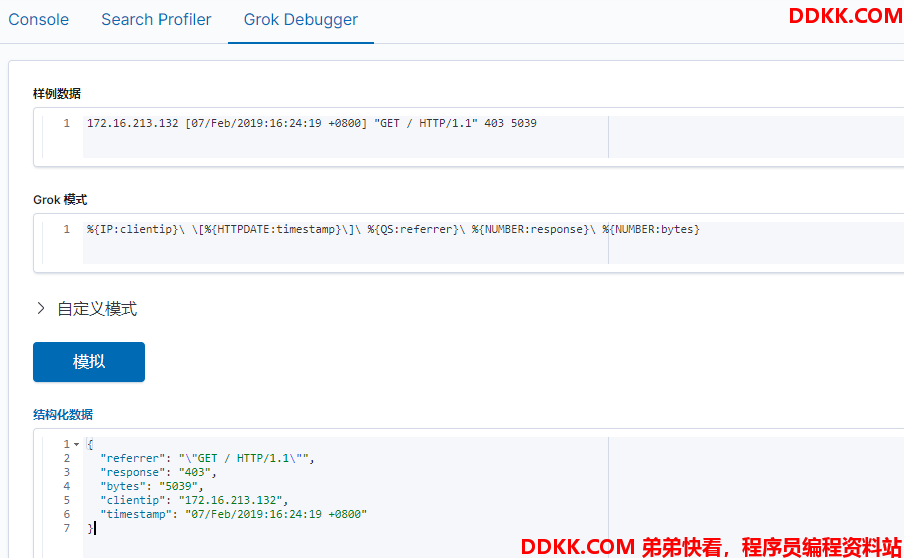Click %{NUMBER:bytes} in the pattern

(x=651, y=229)
